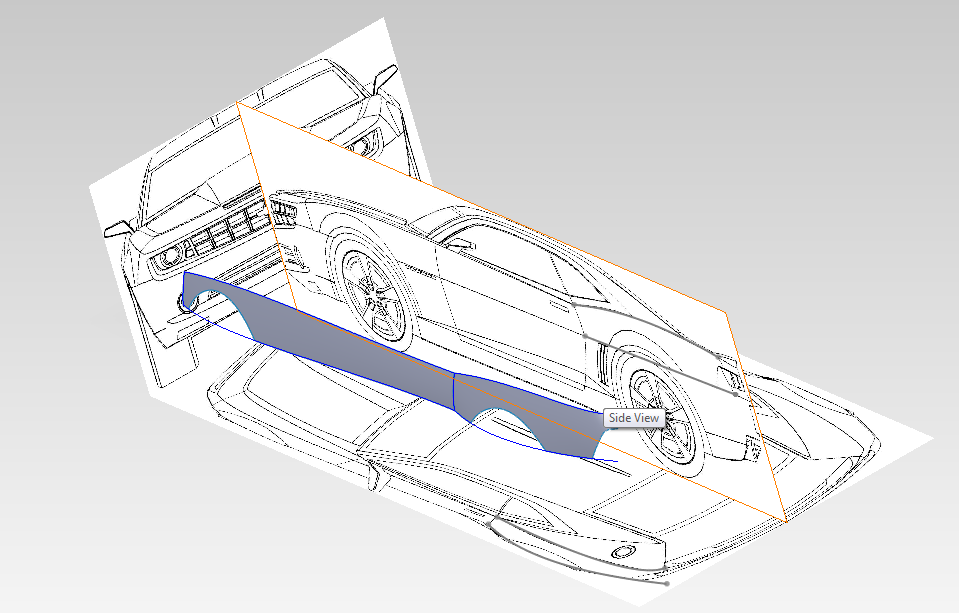Click the left side mirror in front view
The image size is (959, 613).
click(116, 228)
